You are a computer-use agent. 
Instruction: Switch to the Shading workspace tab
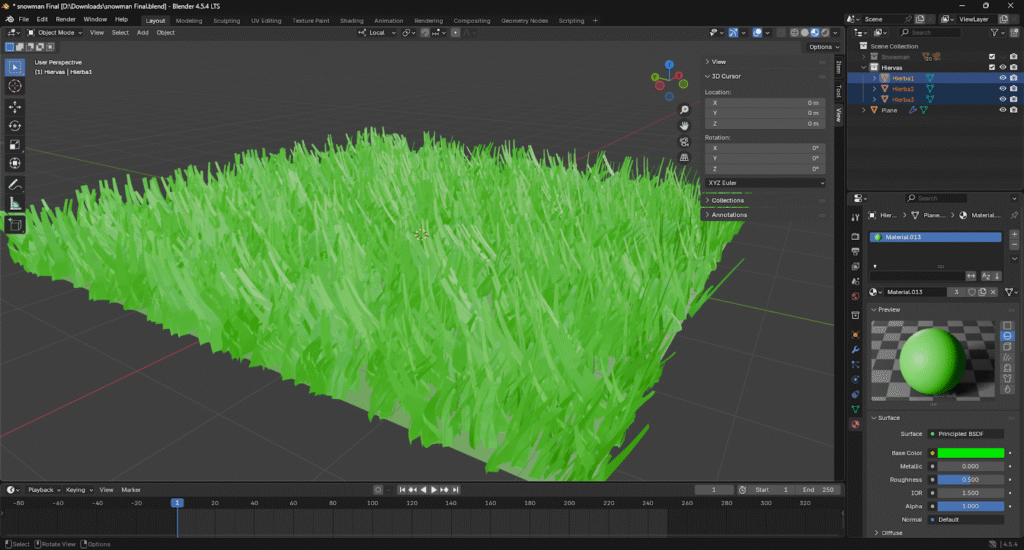pos(352,20)
